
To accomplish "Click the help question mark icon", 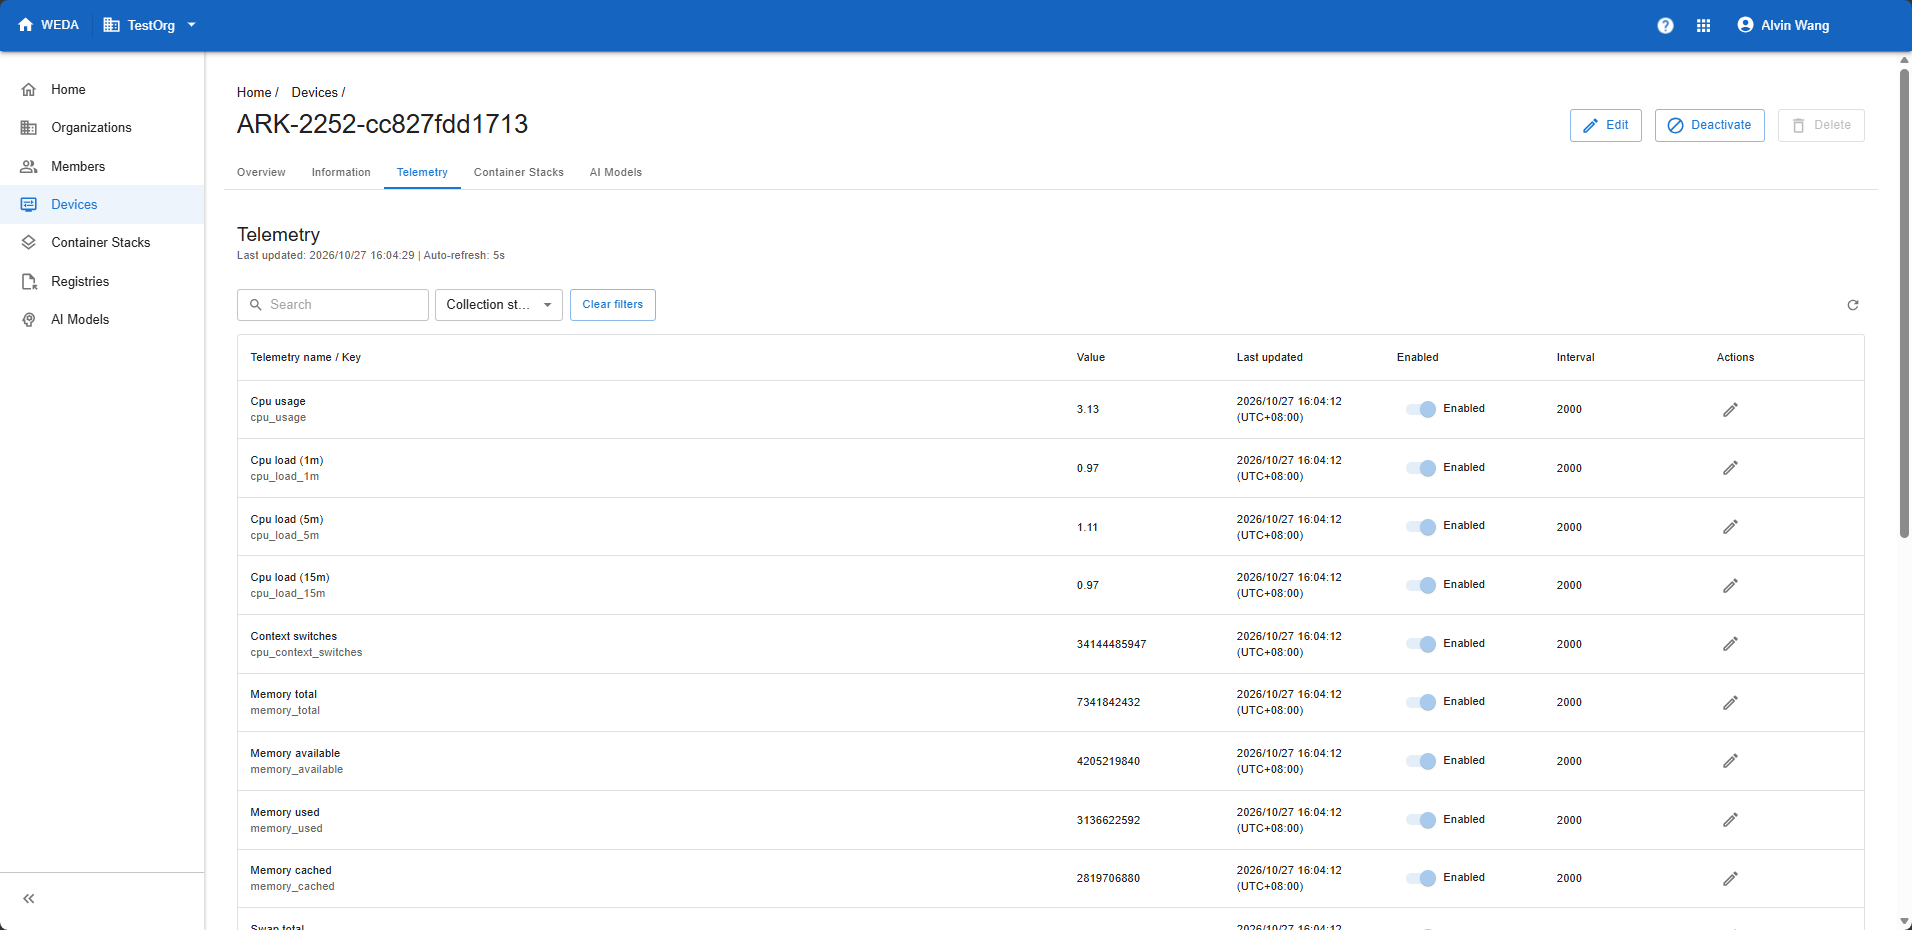I will 1665,26.
